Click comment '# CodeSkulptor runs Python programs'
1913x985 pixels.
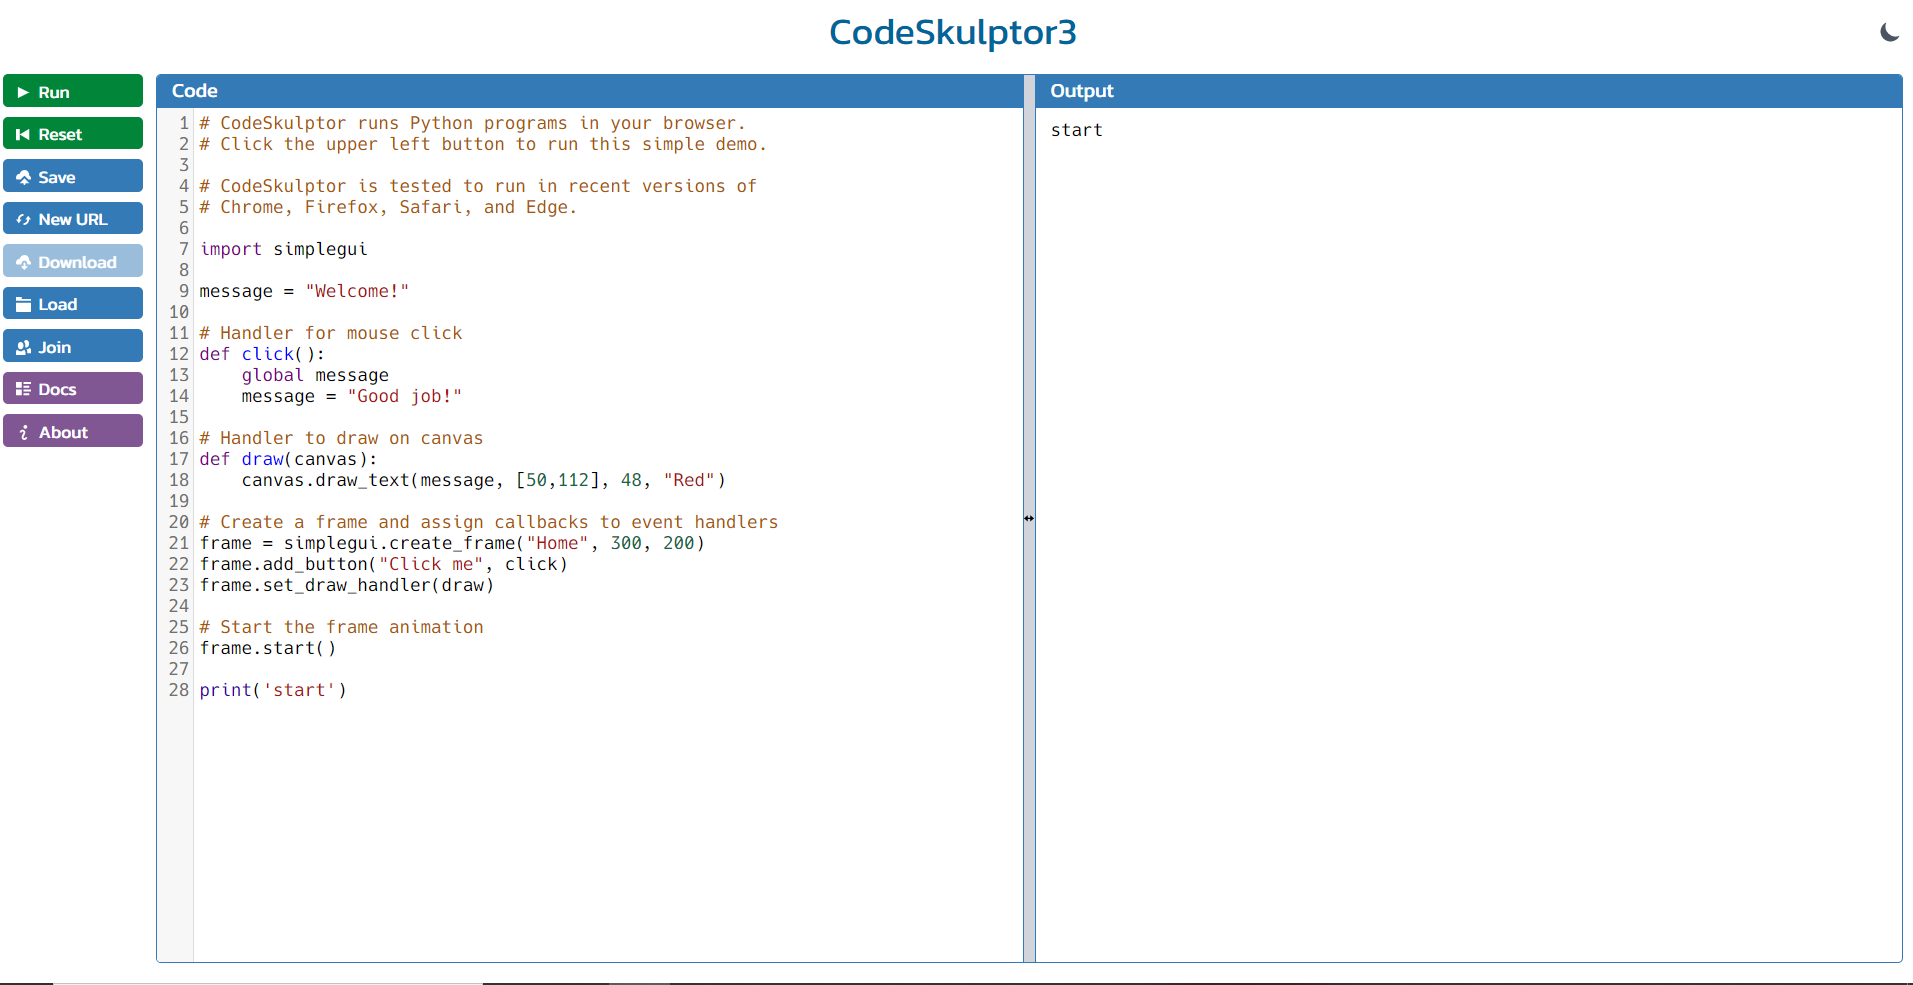pos(473,123)
